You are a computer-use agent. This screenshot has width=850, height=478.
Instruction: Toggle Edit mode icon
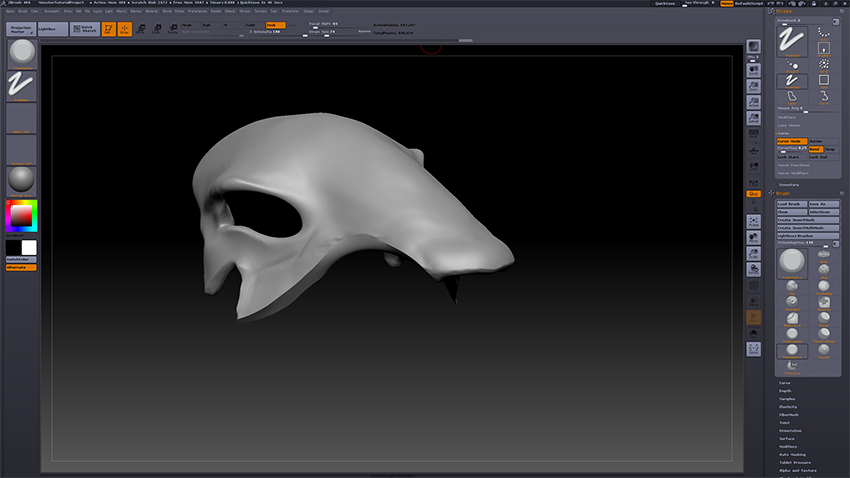click(109, 29)
